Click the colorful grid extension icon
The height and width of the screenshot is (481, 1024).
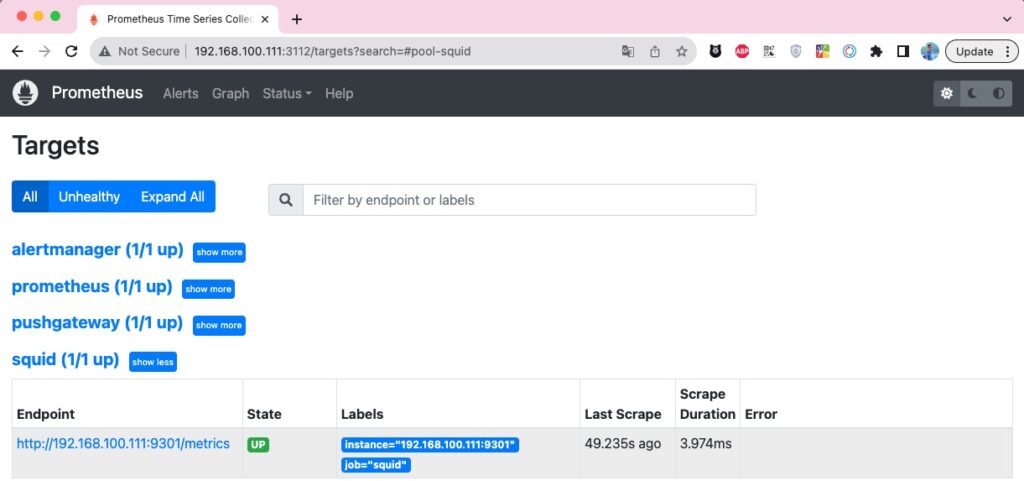822,52
